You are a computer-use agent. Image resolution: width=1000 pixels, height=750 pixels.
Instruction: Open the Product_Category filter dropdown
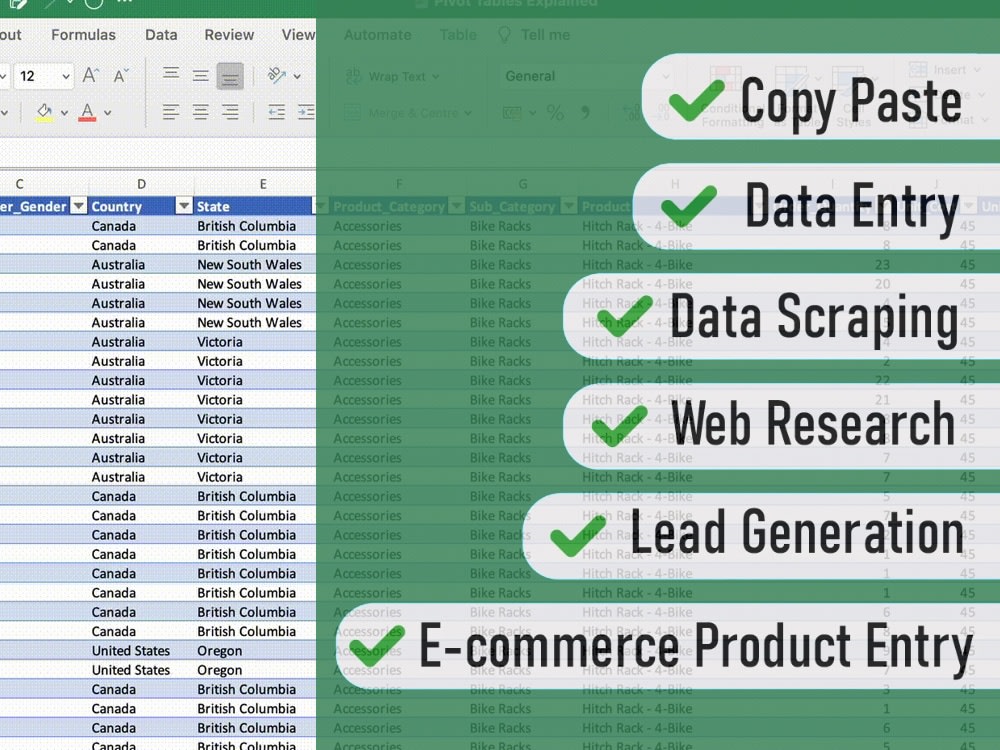point(456,206)
